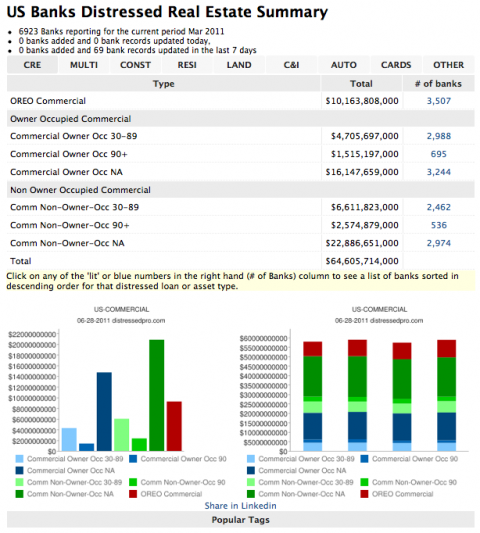Screen dimensions: 480x533
Task: Open the CONST tab
Action: tap(135, 65)
